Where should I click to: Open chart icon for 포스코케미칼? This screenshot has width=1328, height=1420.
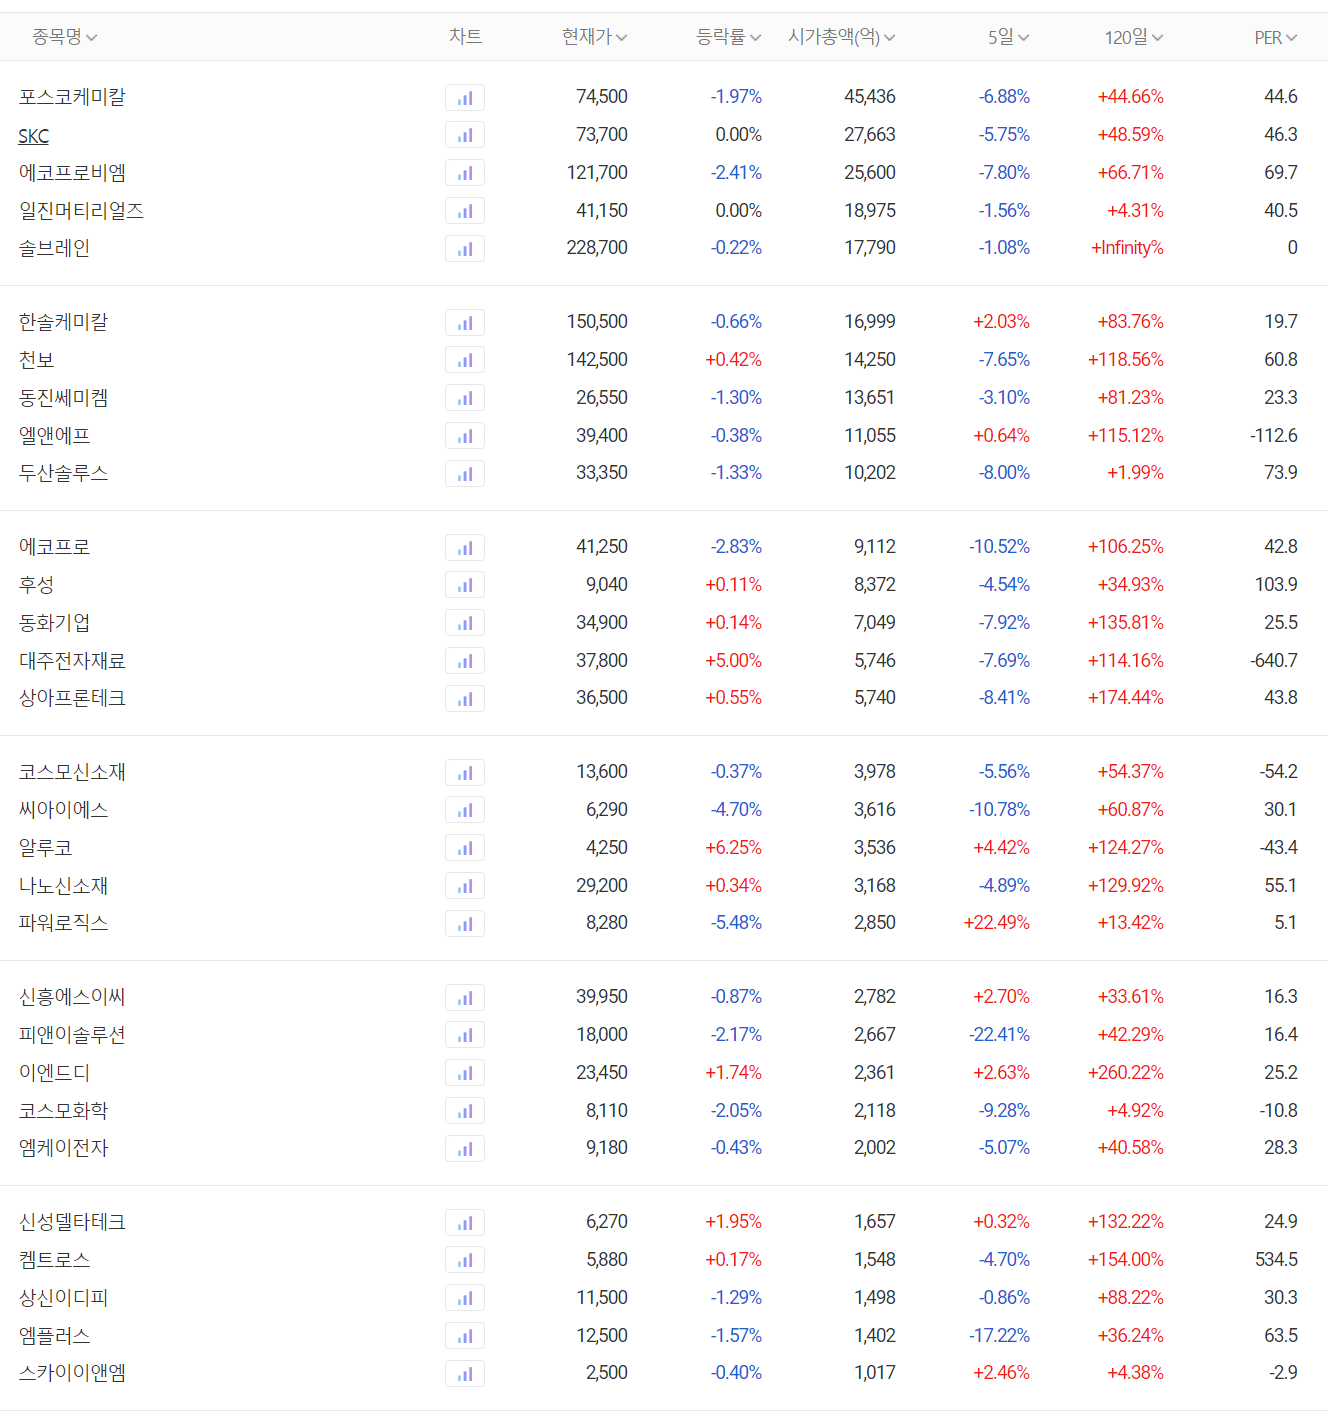(465, 97)
